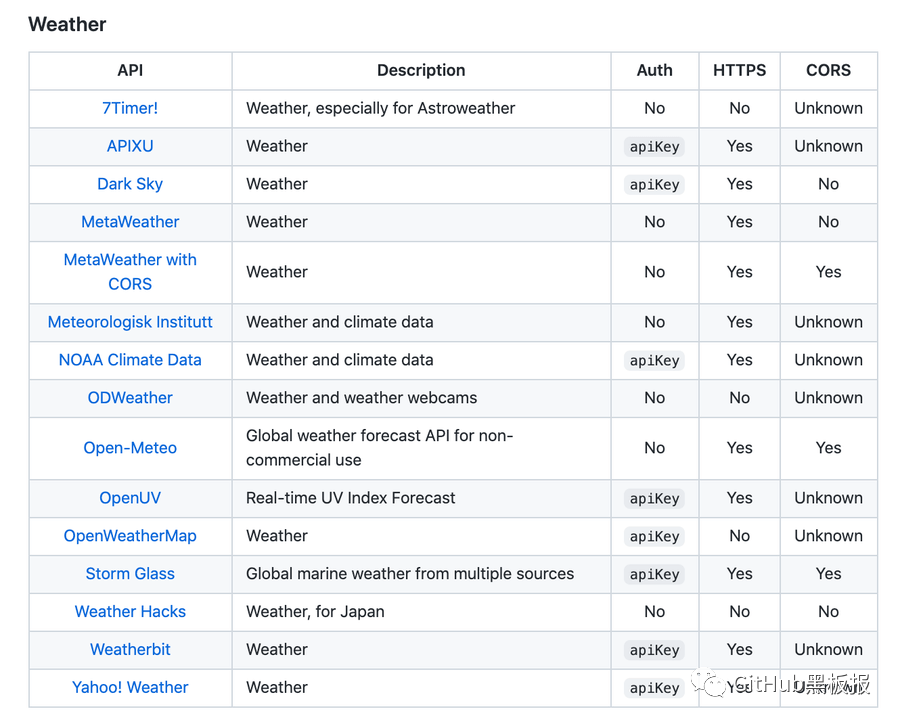The width and height of the screenshot is (900, 724).
Task: Click the CORS column header
Action: (828, 70)
